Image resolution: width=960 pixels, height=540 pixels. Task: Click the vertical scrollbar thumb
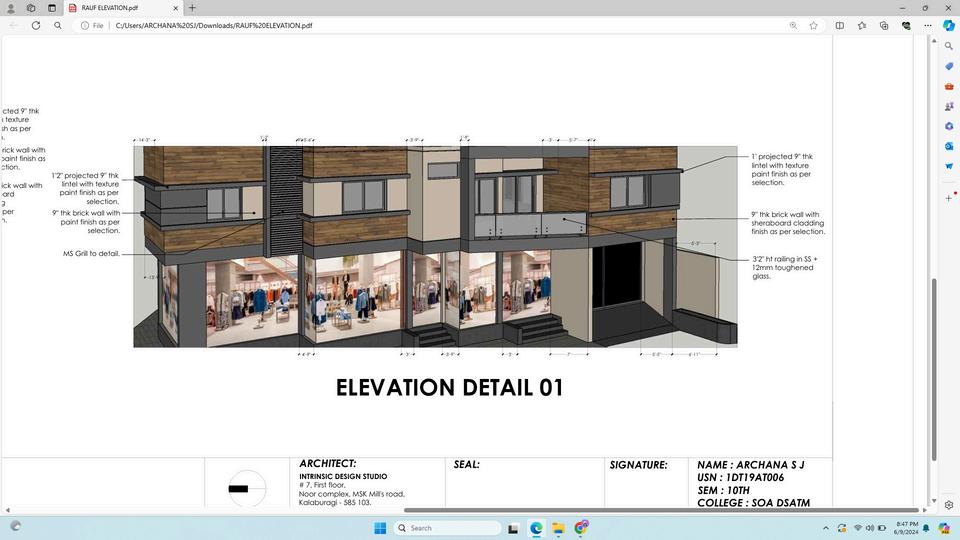(x=934, y=369)
